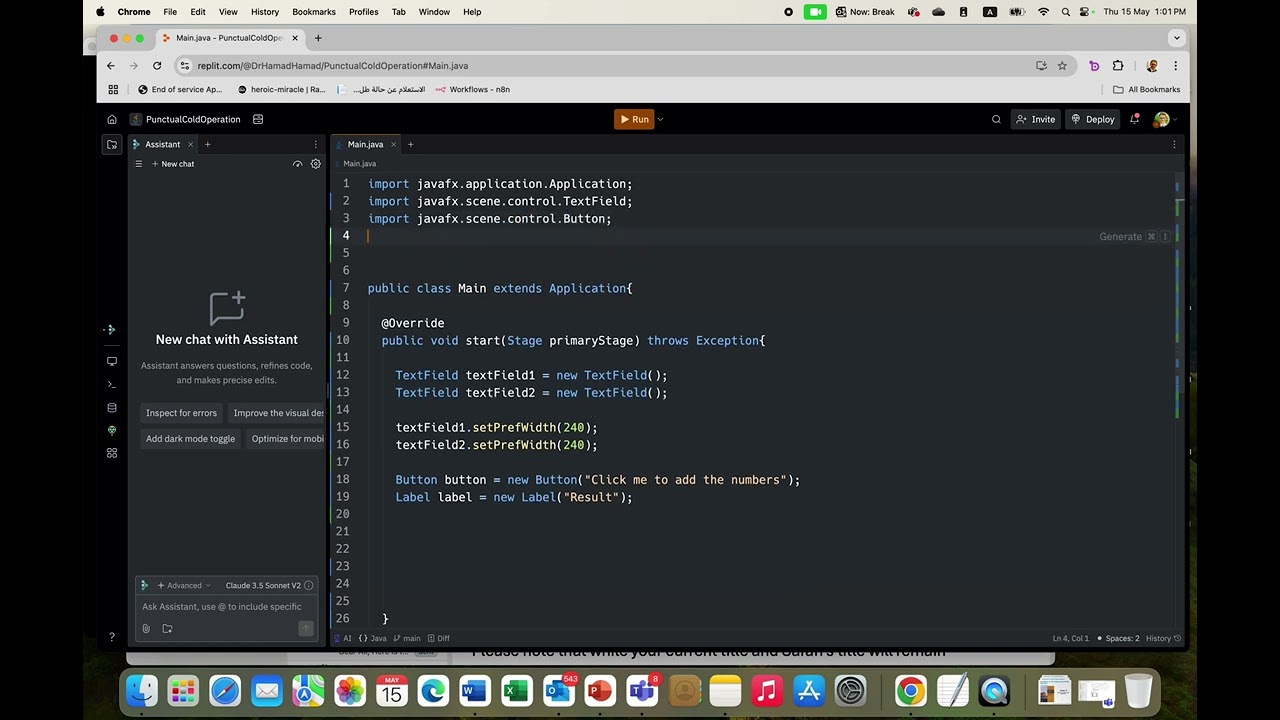Viewport: 1280px width, 720px height.
Task: Open the Help question mark icon
Action: pos(112,637)
